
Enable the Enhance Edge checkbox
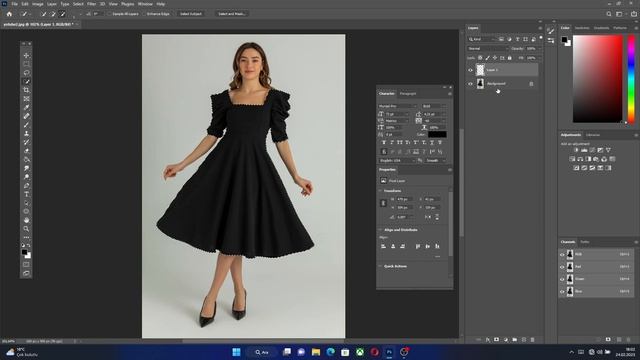pyautogui.click(x=144, y=14)
